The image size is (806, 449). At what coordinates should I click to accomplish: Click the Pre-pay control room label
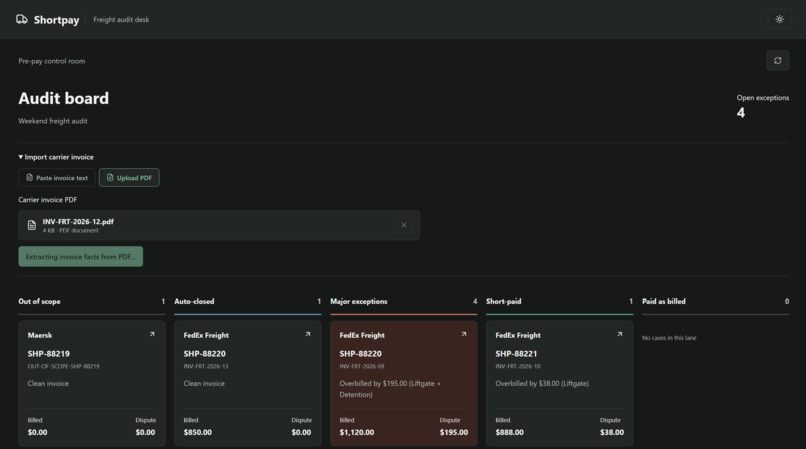(x=52, y=61)
